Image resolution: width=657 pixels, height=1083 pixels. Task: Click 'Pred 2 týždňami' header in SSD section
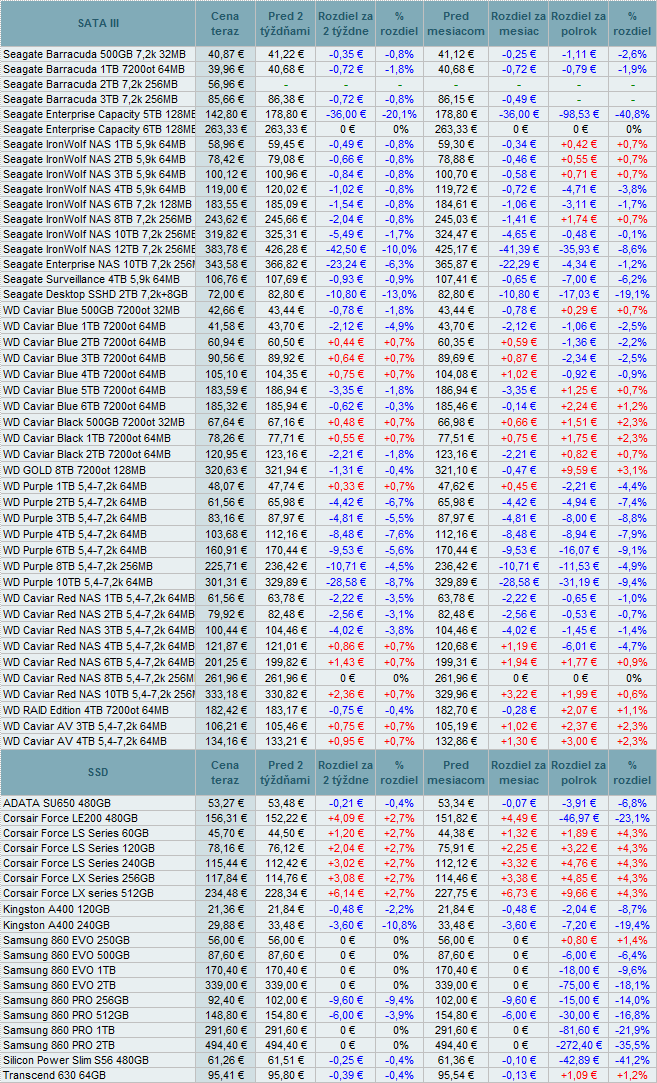point(285,772)
